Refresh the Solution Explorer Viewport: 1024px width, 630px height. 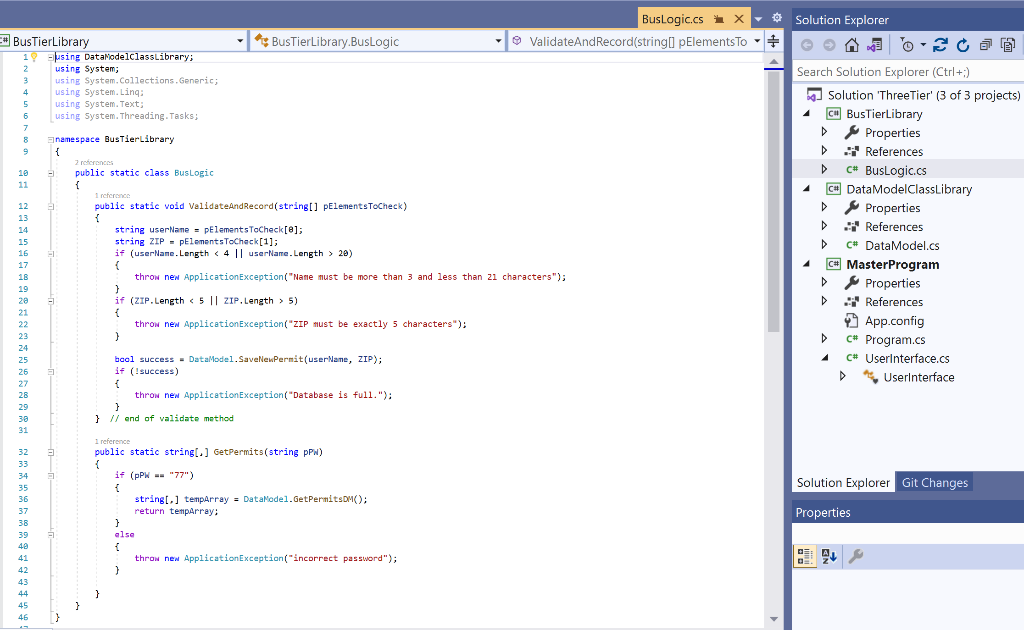tap(963, 45)
